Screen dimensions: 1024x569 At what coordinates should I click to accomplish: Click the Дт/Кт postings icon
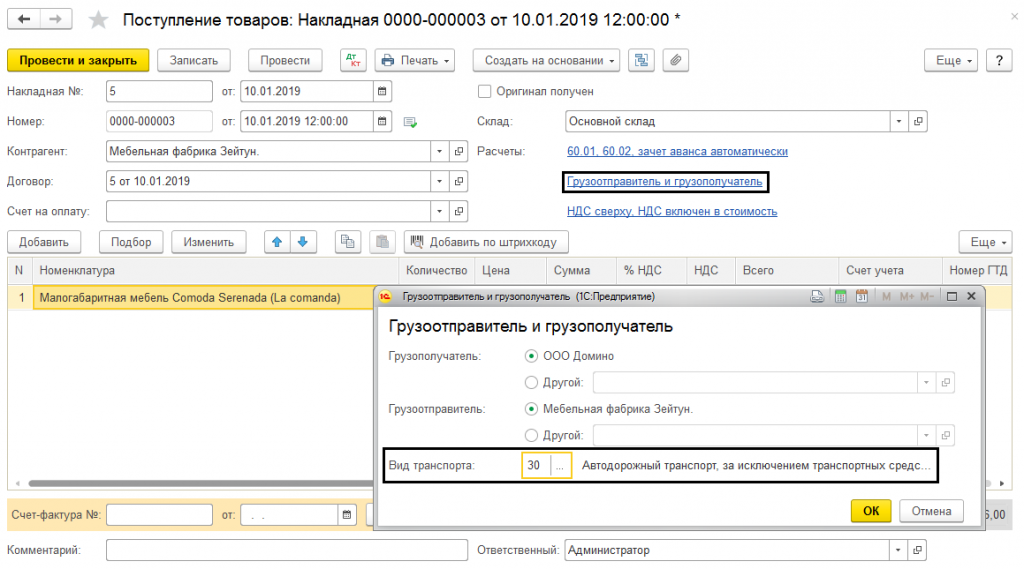pyautogui.click(x=353, y=60)
